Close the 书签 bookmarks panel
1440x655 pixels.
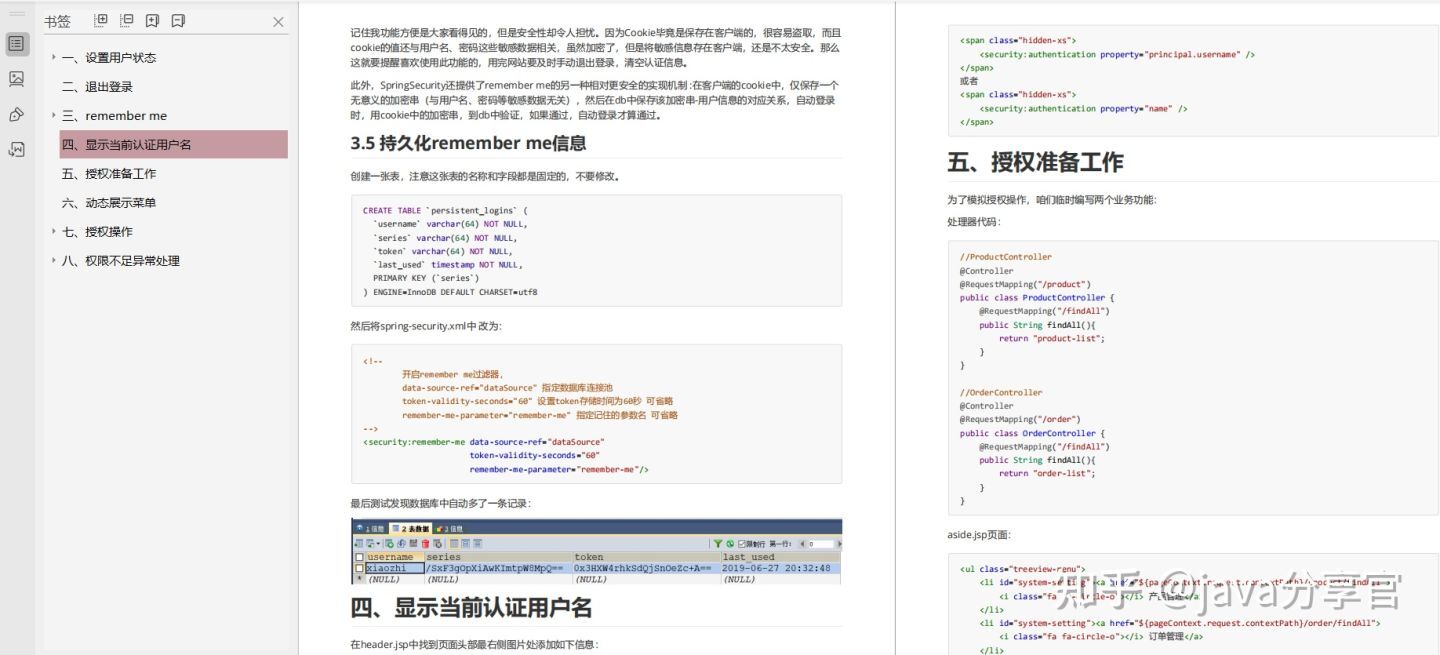click(x=277, y=21)
